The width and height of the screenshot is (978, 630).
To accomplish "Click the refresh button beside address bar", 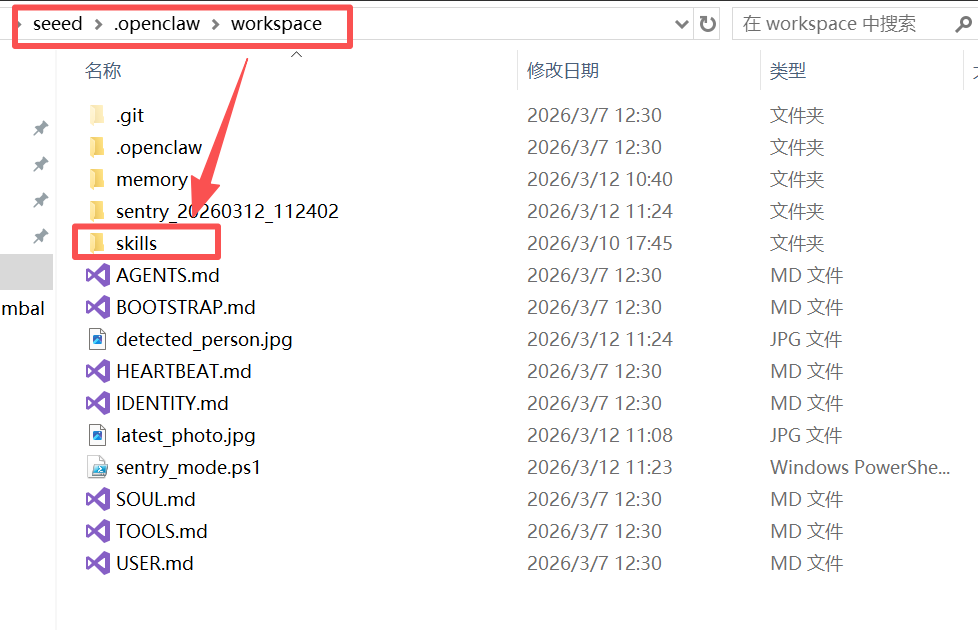I will pos(708,24).
